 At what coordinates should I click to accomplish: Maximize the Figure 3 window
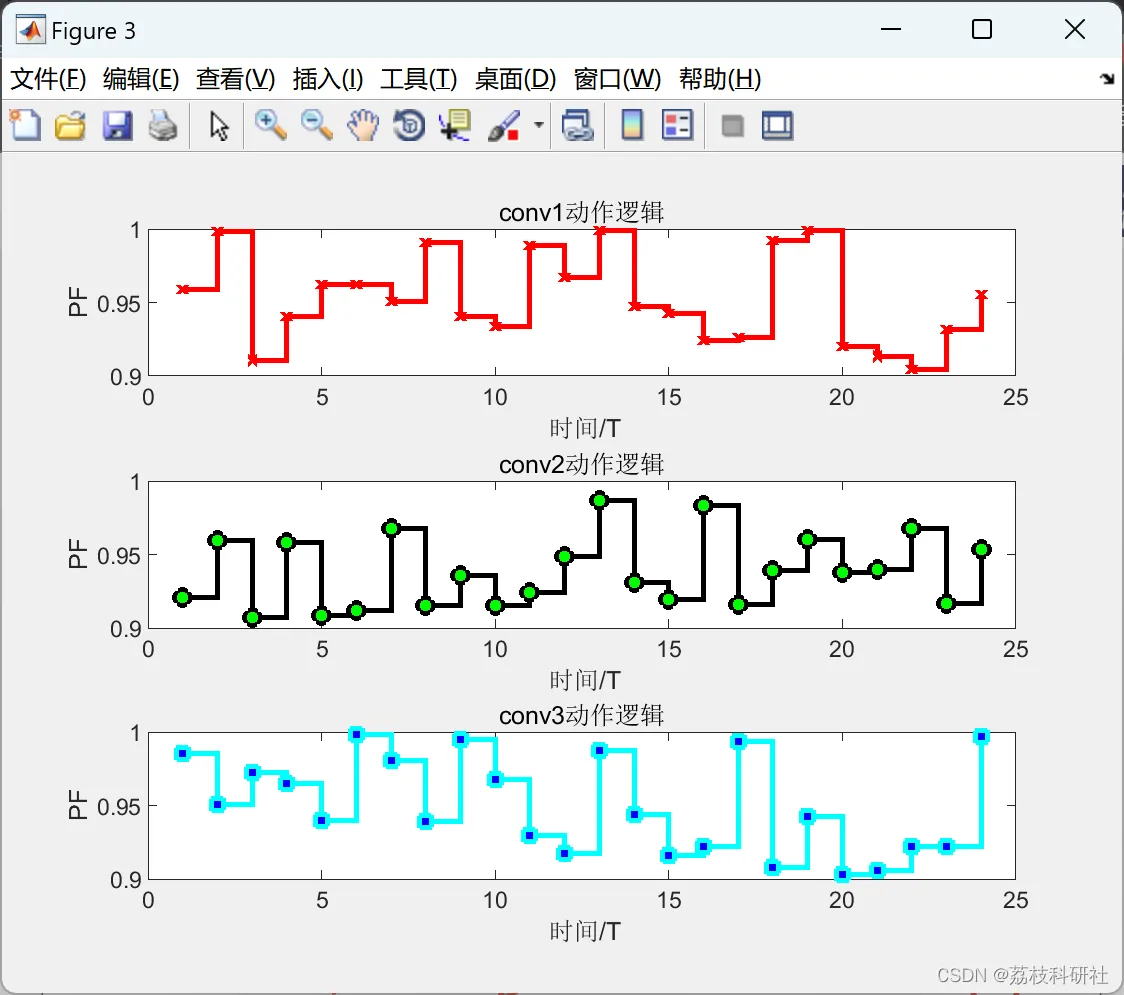point(982,29)
